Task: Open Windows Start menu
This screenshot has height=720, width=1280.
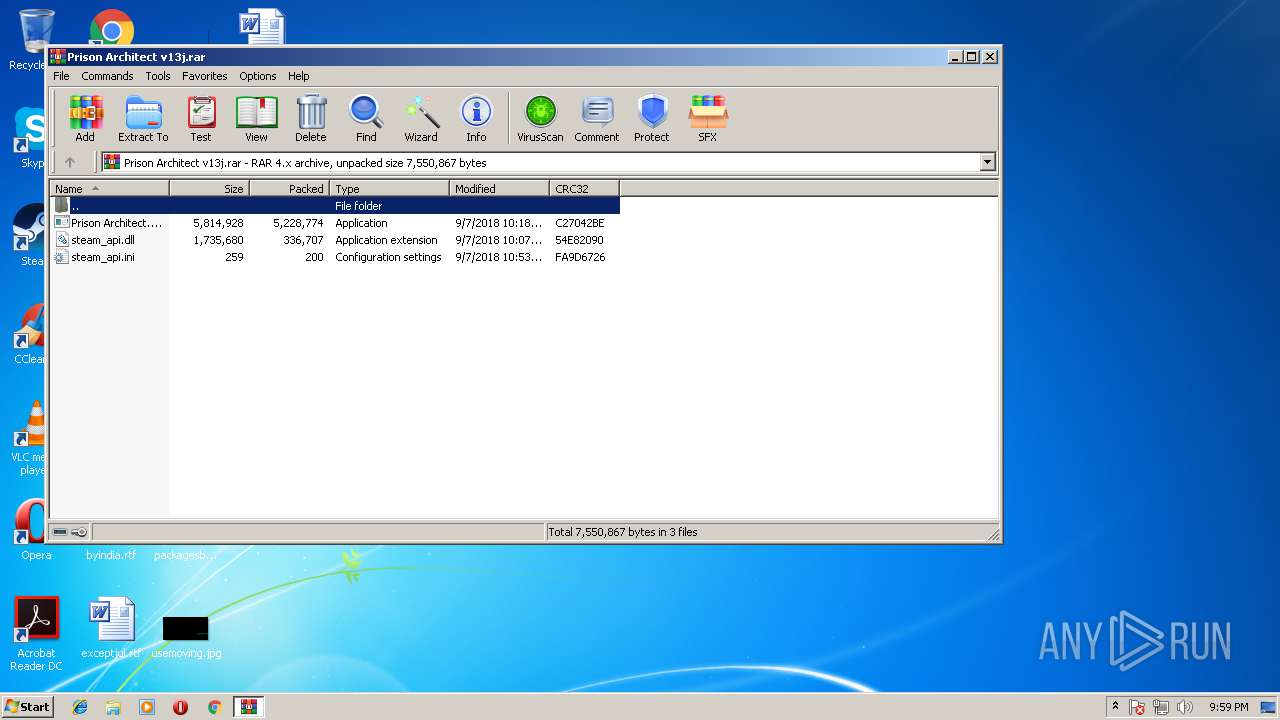Action: click(27, 707)
